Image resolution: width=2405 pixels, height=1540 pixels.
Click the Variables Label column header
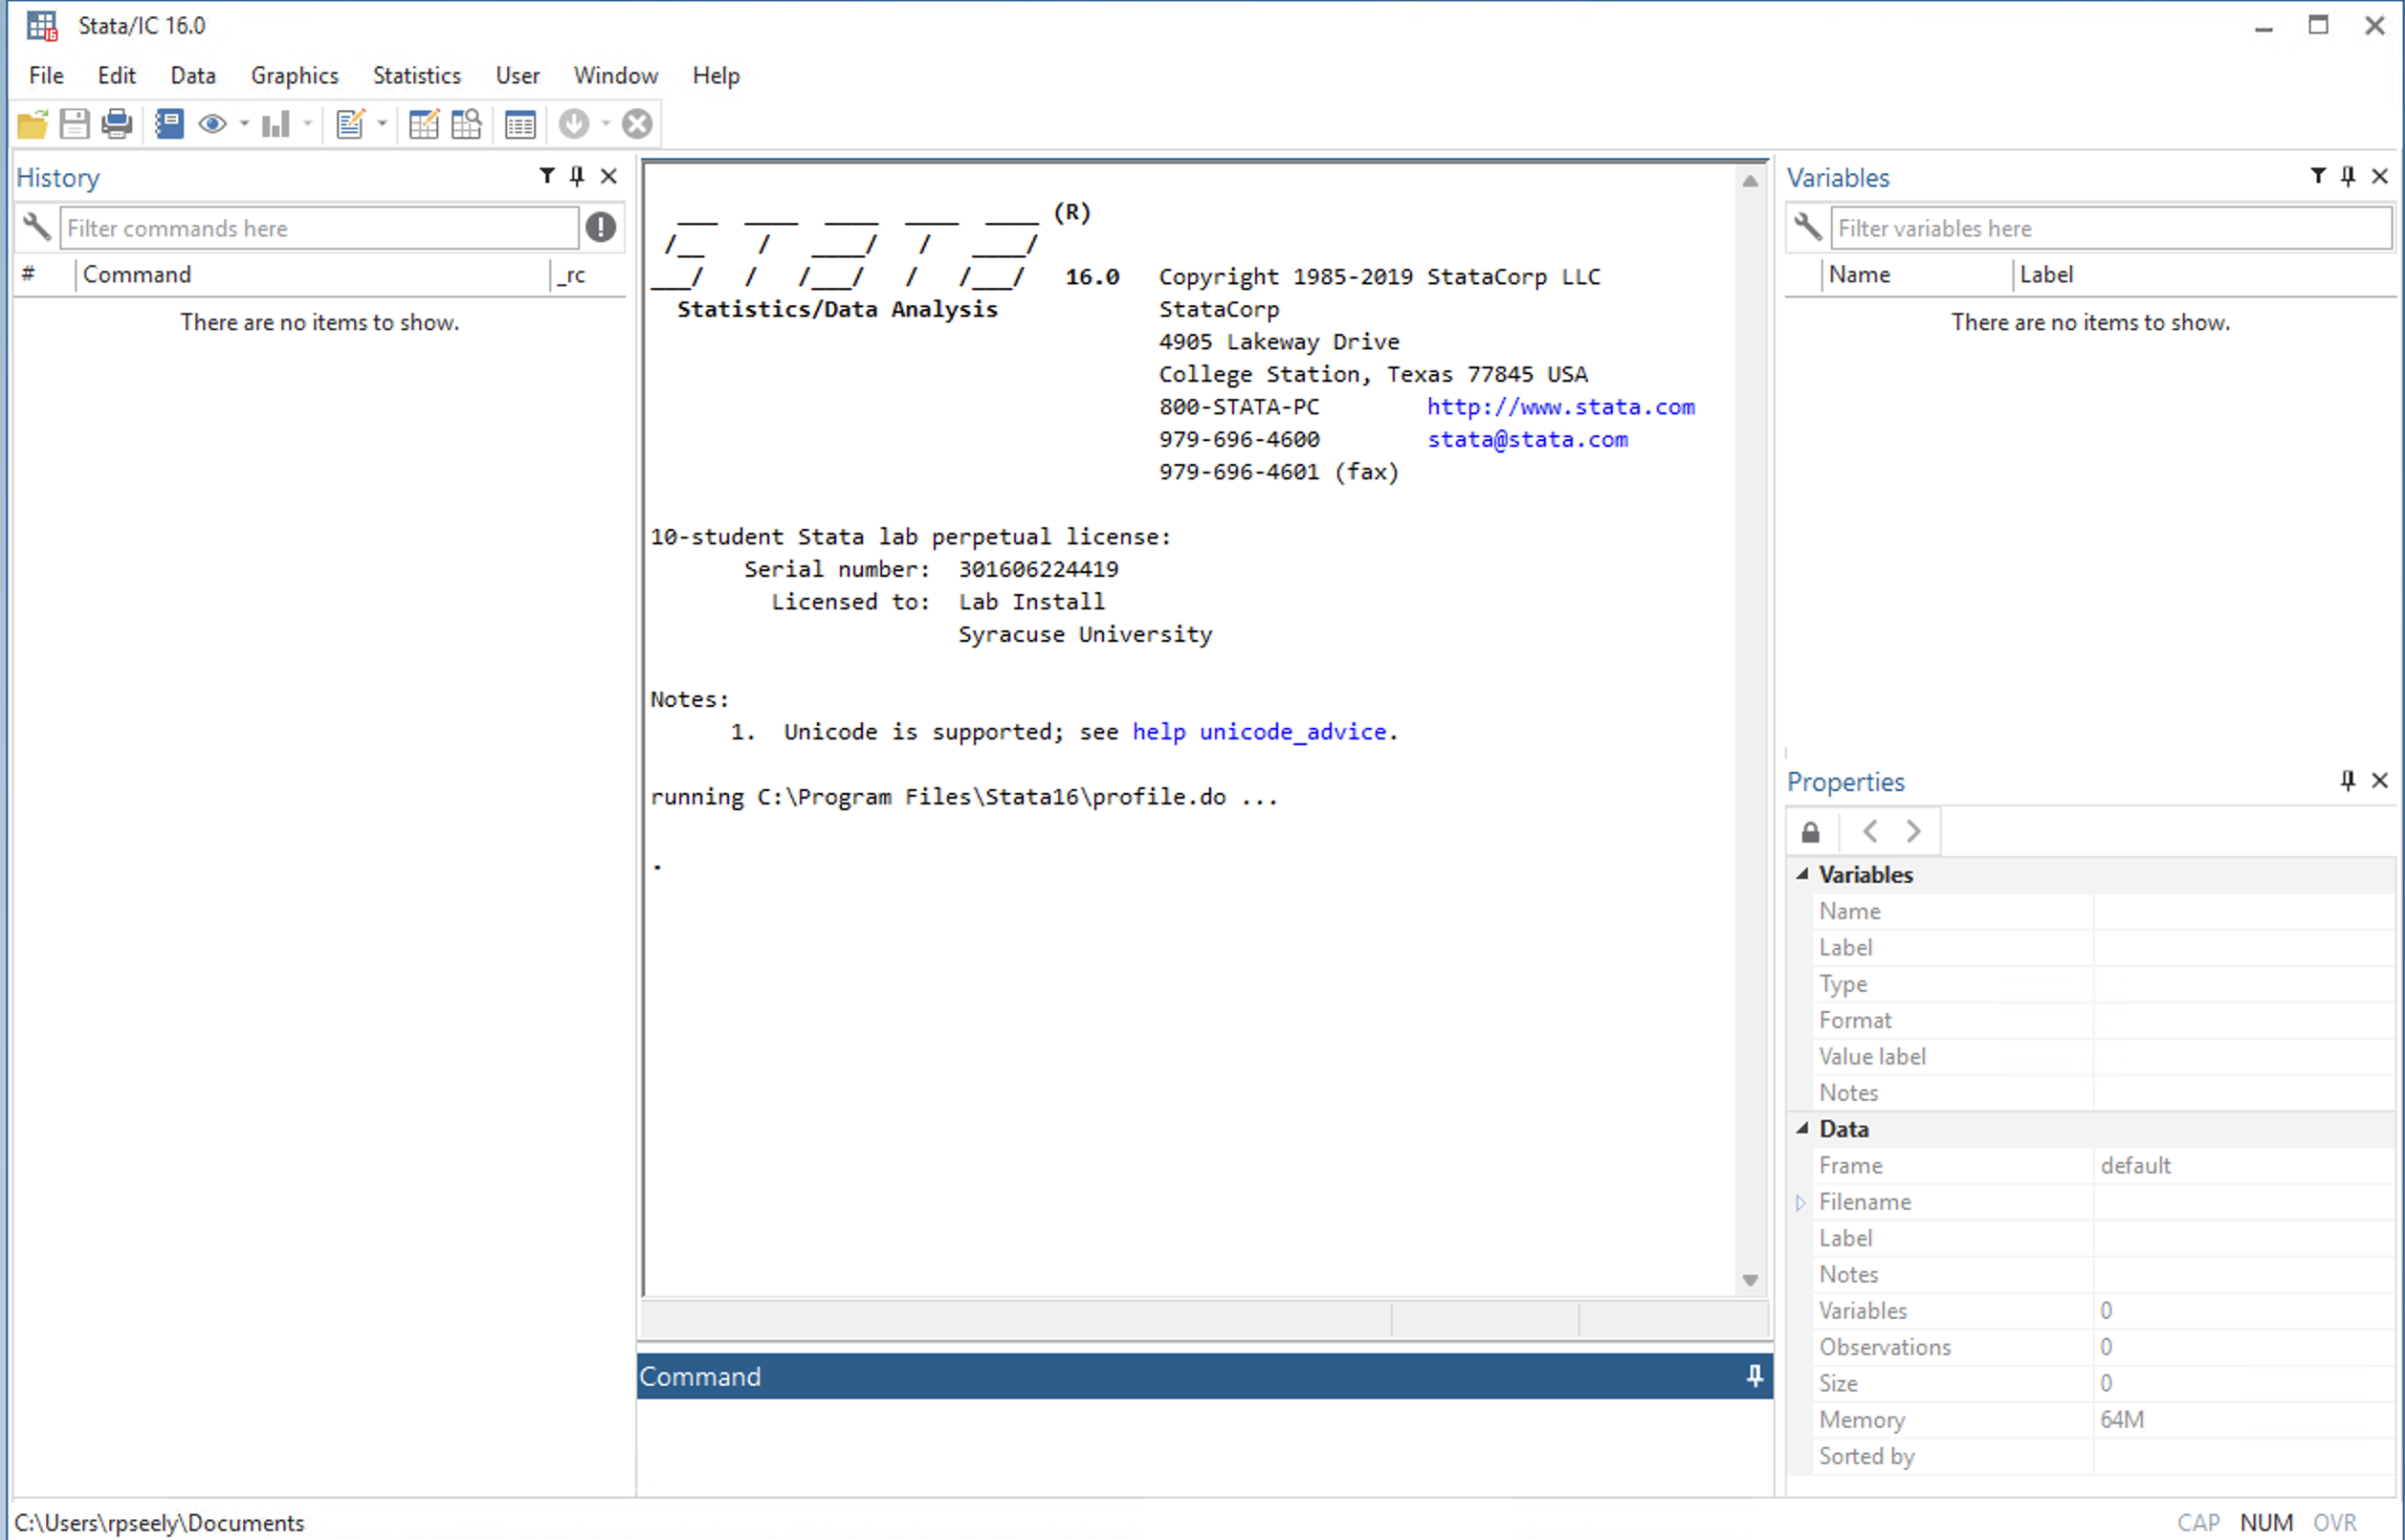click(2205, 275)
